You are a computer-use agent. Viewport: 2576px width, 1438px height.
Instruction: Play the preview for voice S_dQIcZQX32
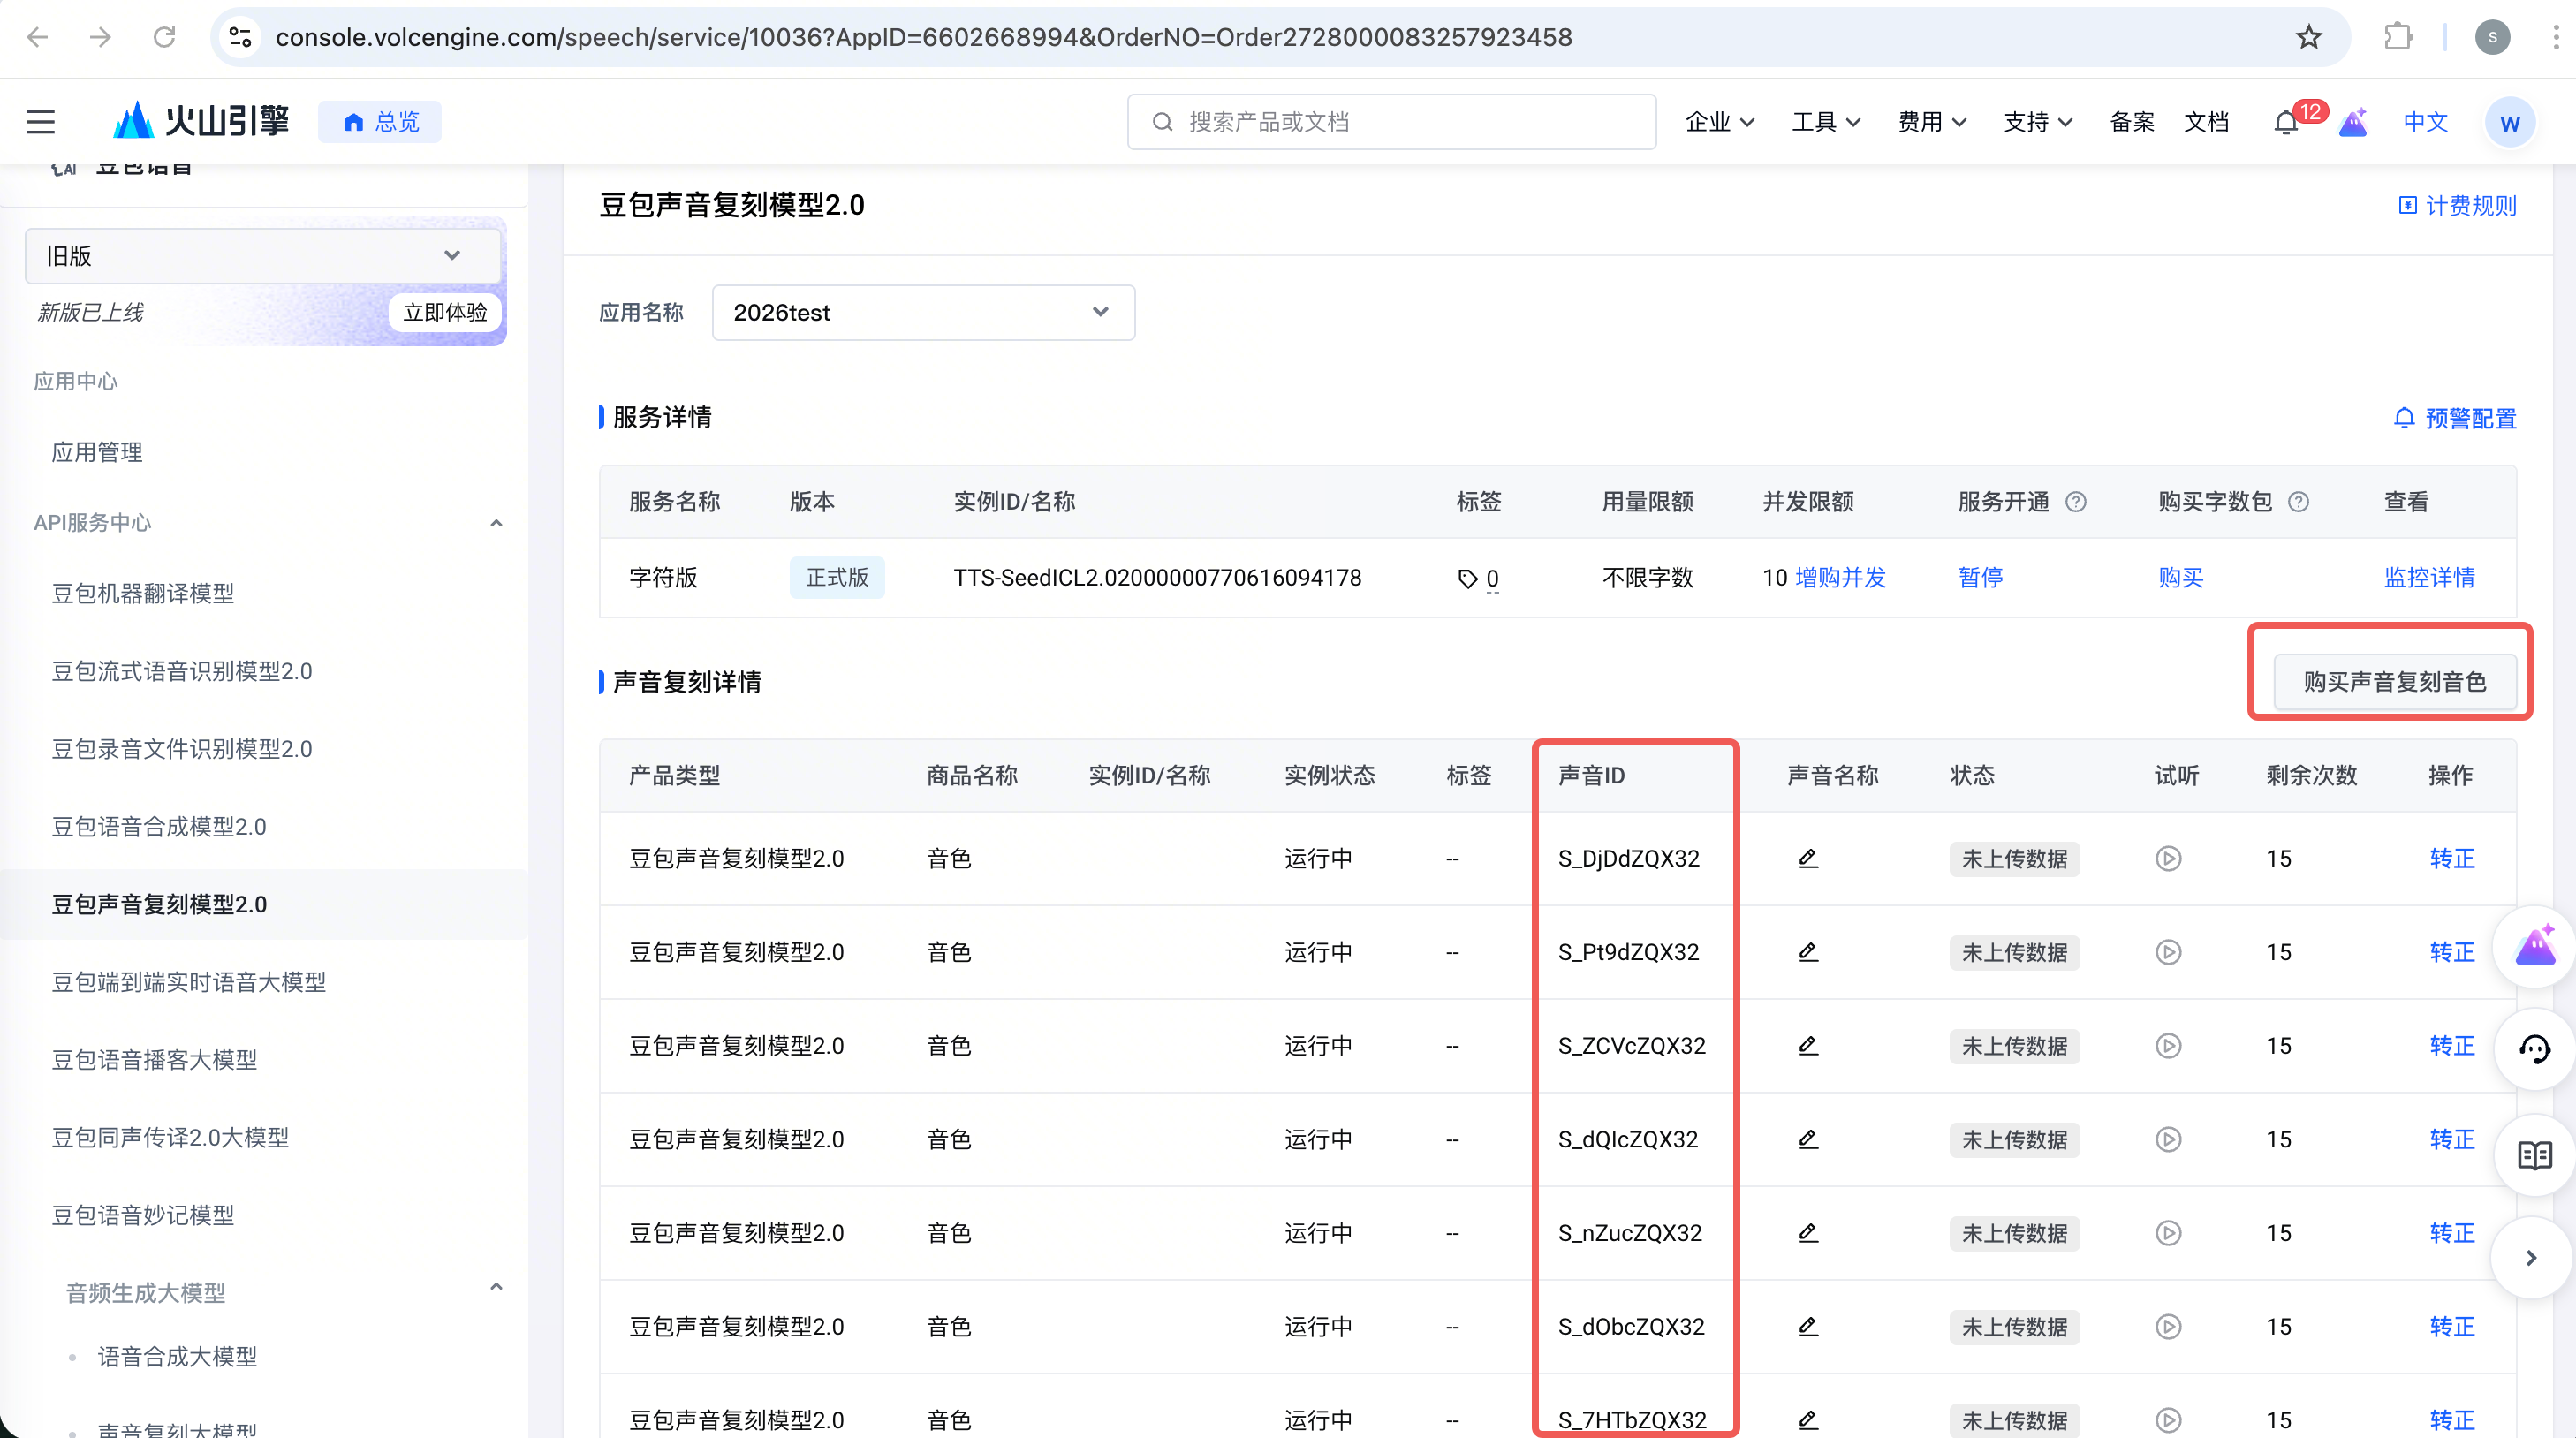coord(2168,1139)
